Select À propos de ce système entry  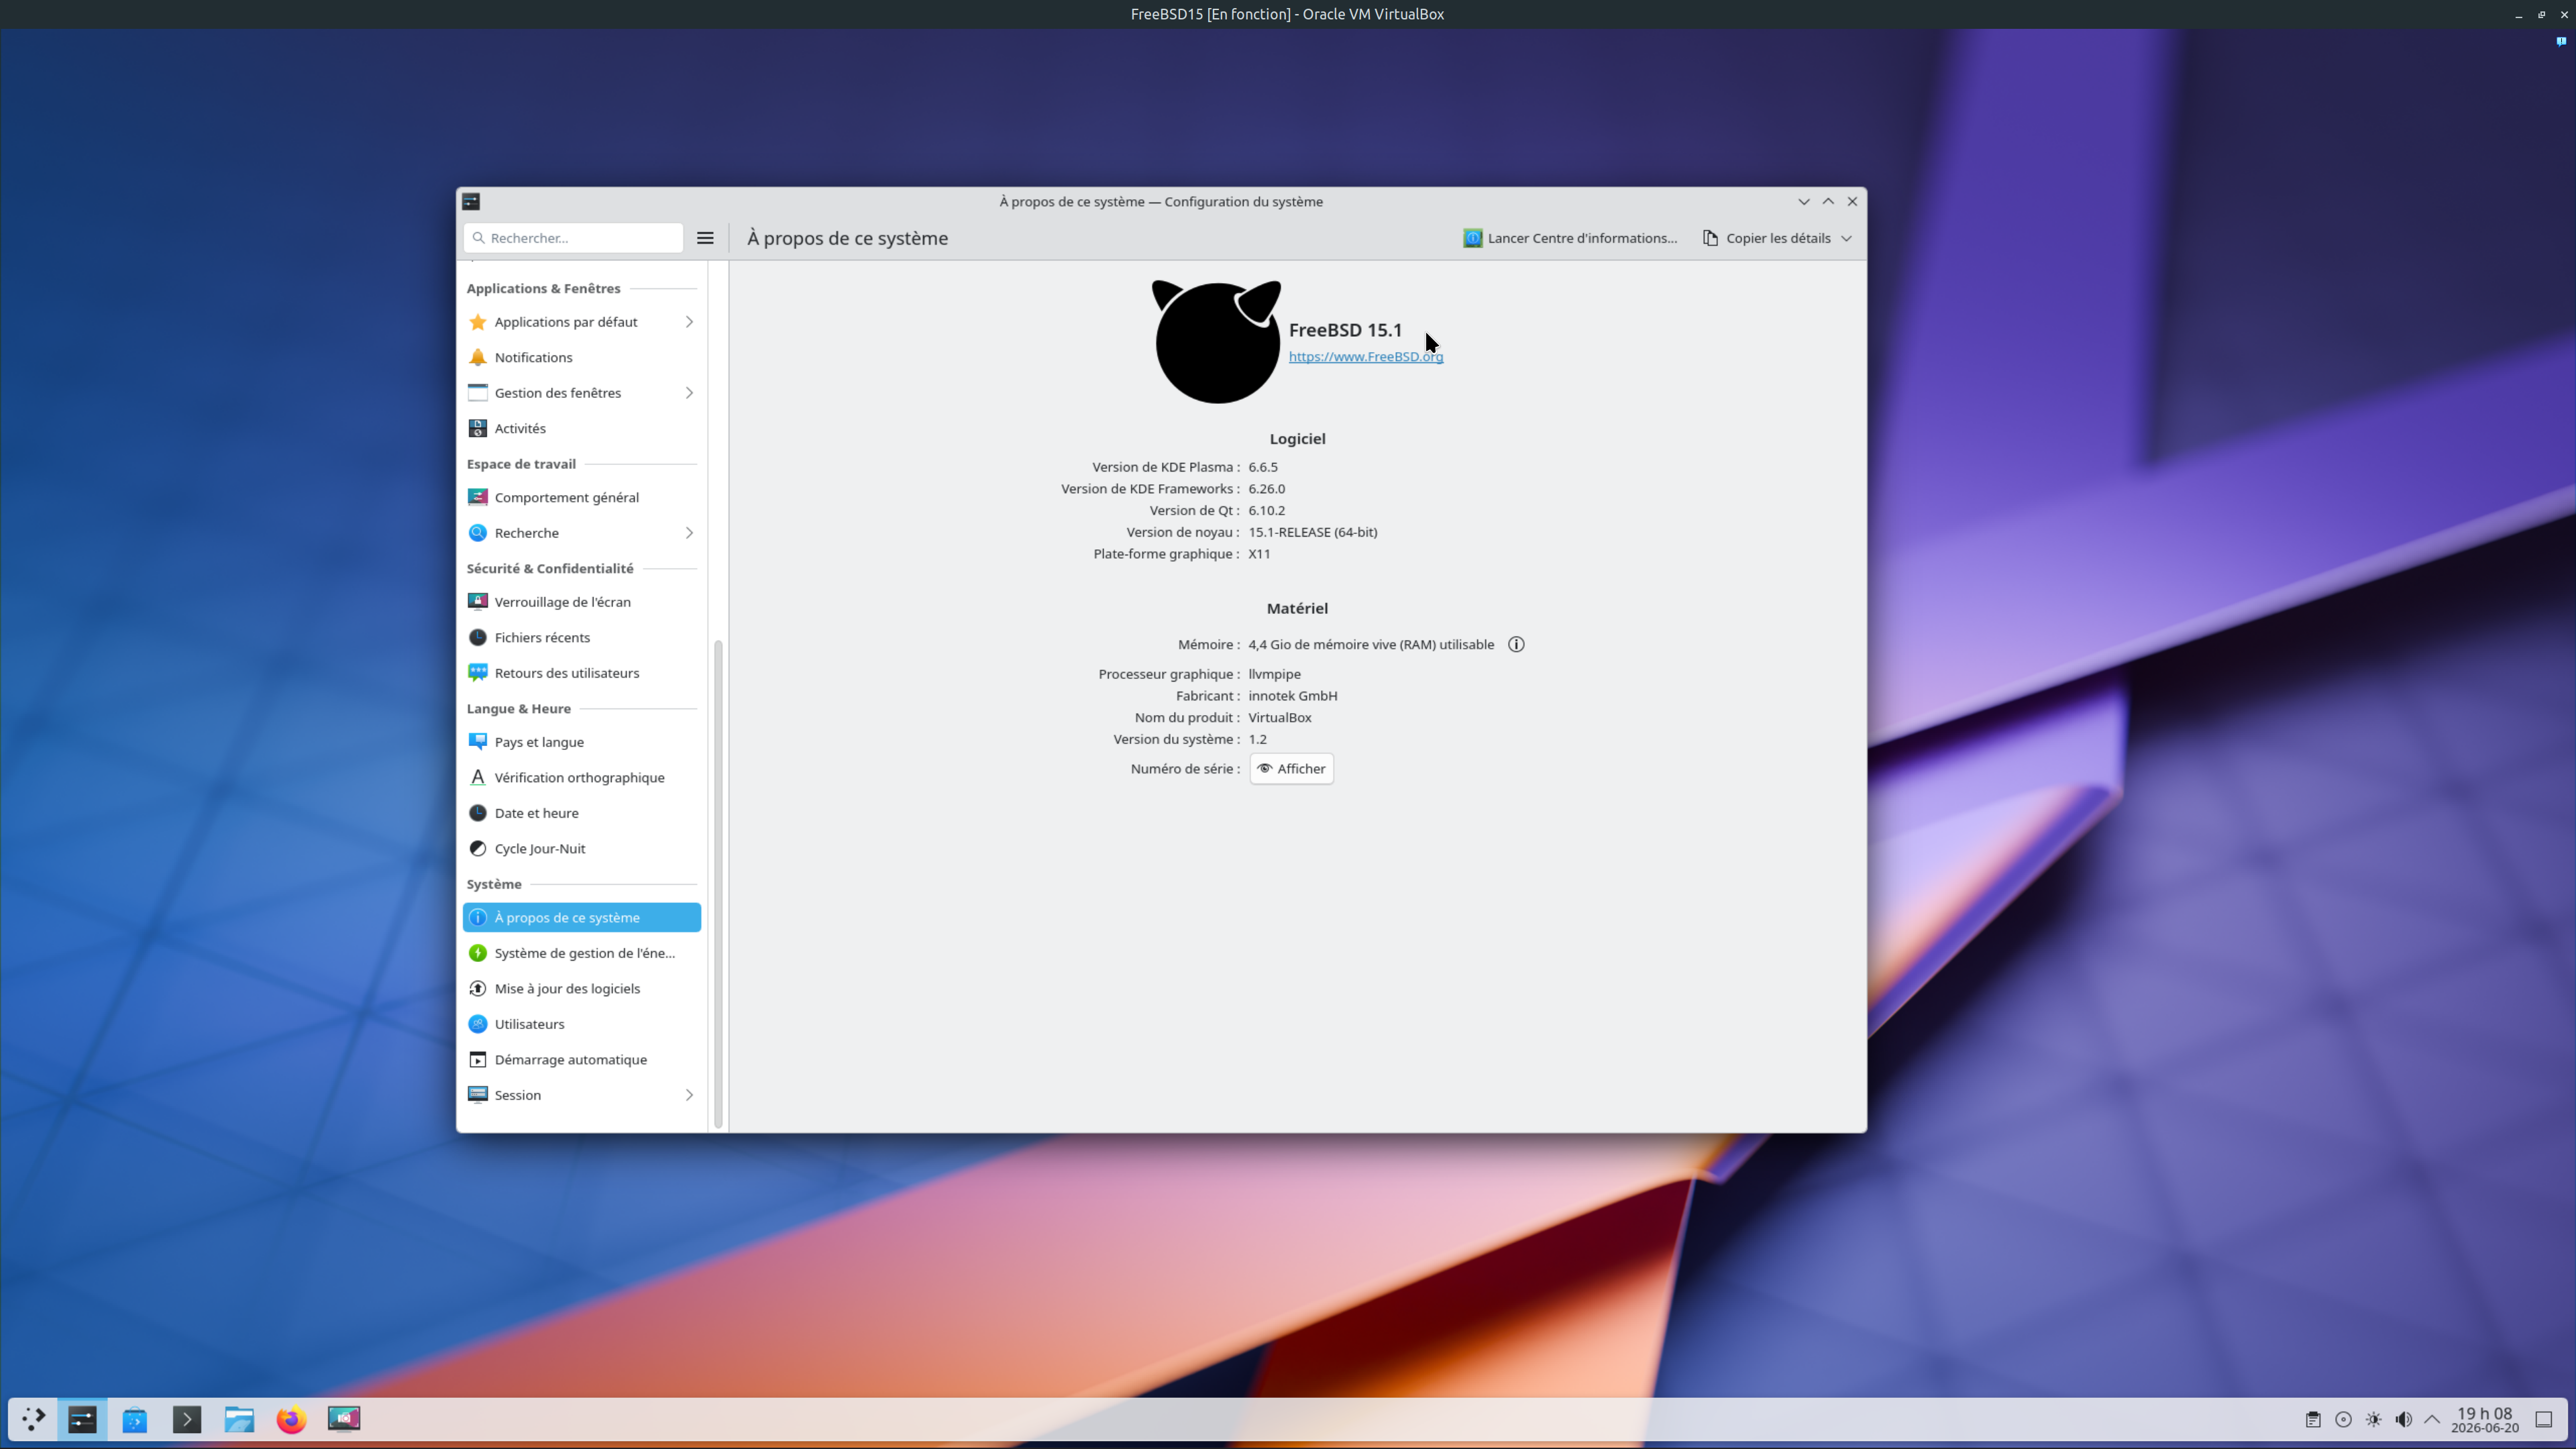[581, 918]
